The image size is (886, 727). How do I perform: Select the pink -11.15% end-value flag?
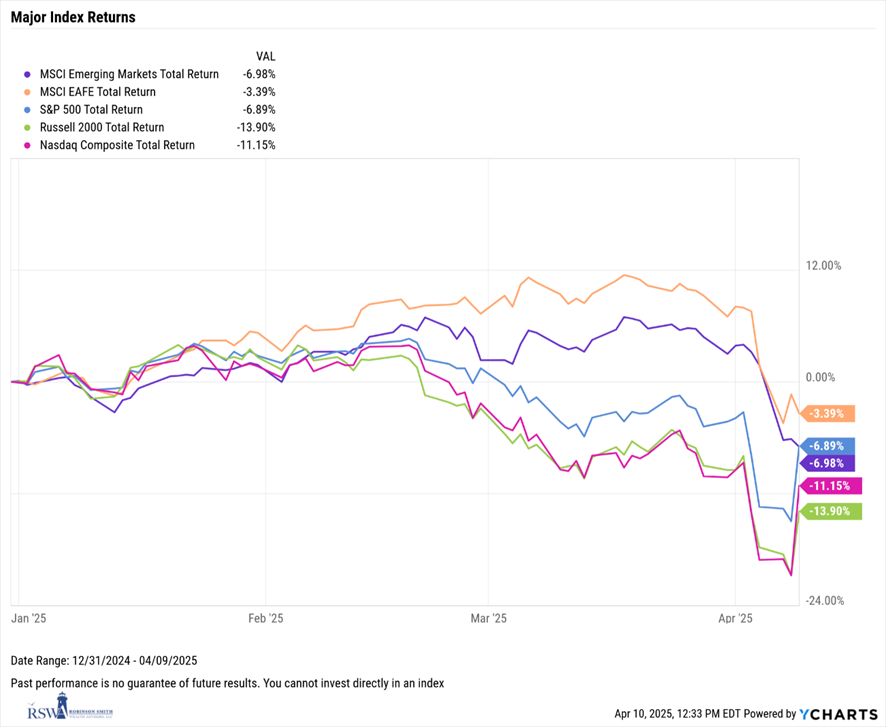[829, 486]
